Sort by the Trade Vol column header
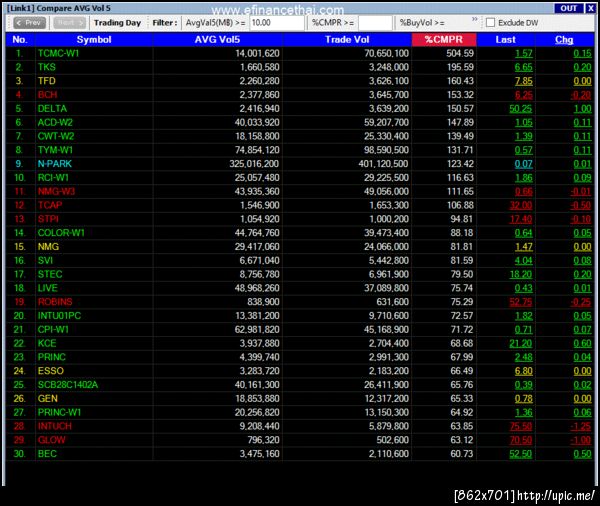The height and width of the screenshot is (506, 600). coord(347,40)
